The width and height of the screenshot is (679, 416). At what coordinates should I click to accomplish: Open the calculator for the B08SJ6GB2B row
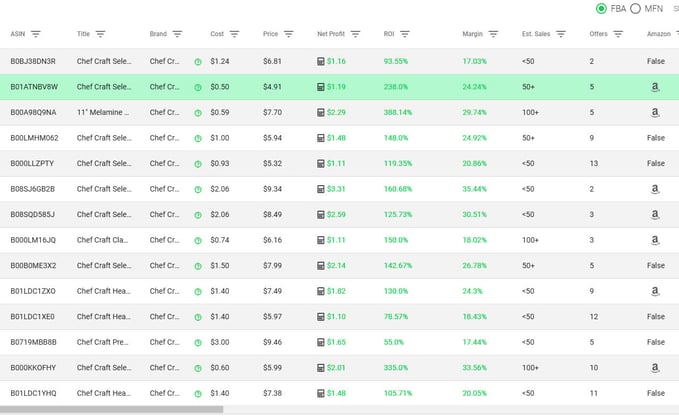(321, 189)
